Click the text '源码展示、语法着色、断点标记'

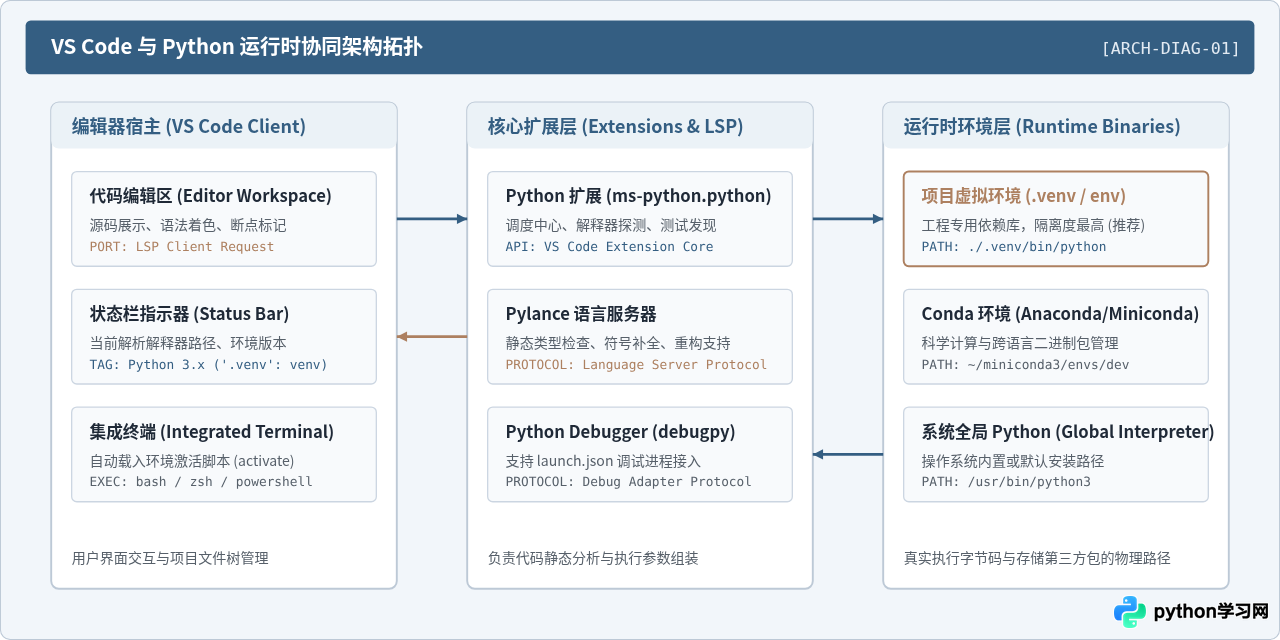tap(188, 225)
